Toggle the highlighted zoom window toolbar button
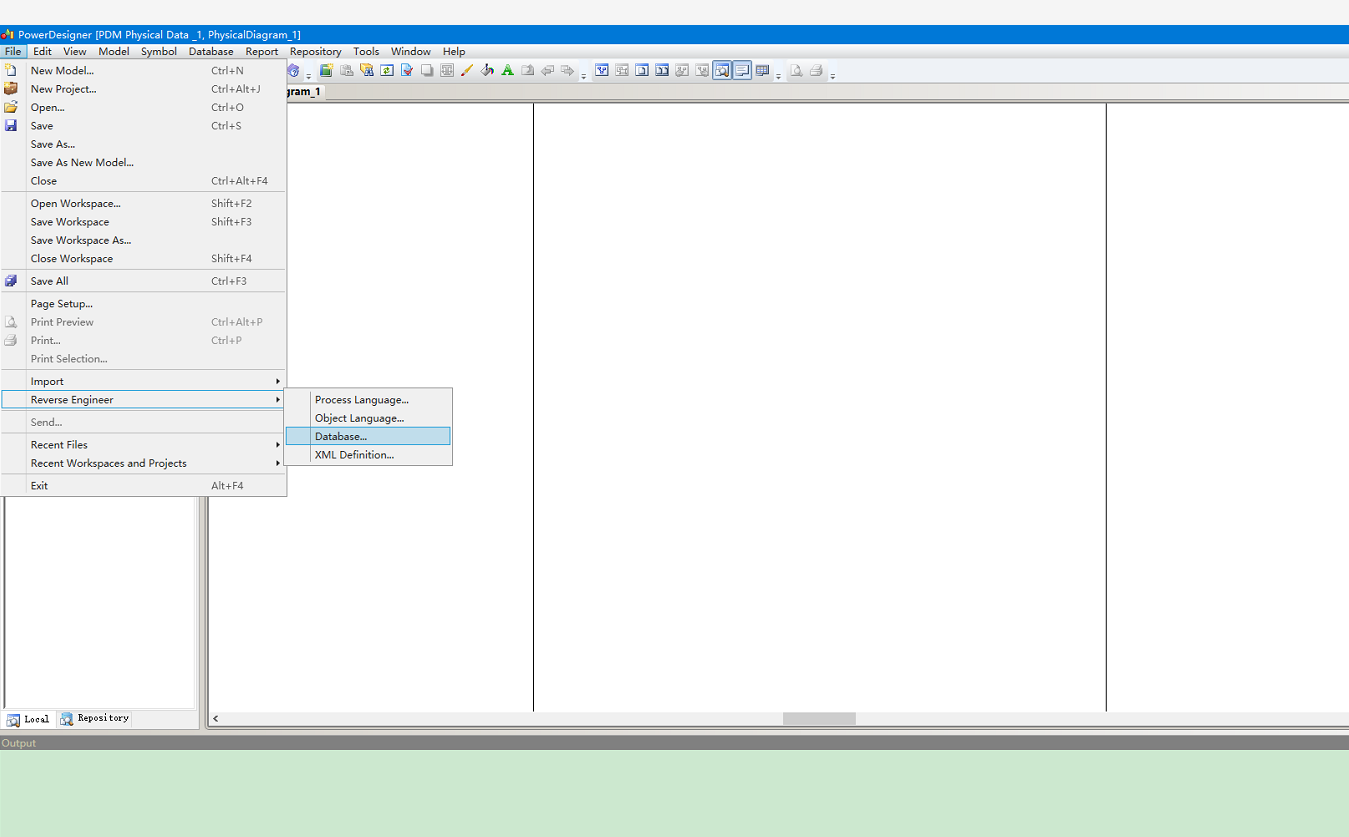The width and height of the screenshot is (1349, 837). point(722,70)
